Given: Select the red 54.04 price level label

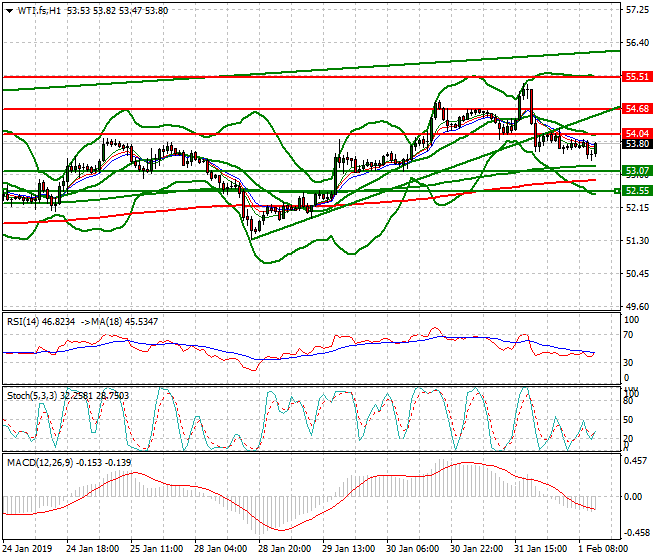Looking at the screenshot, I should coord(637,133).
